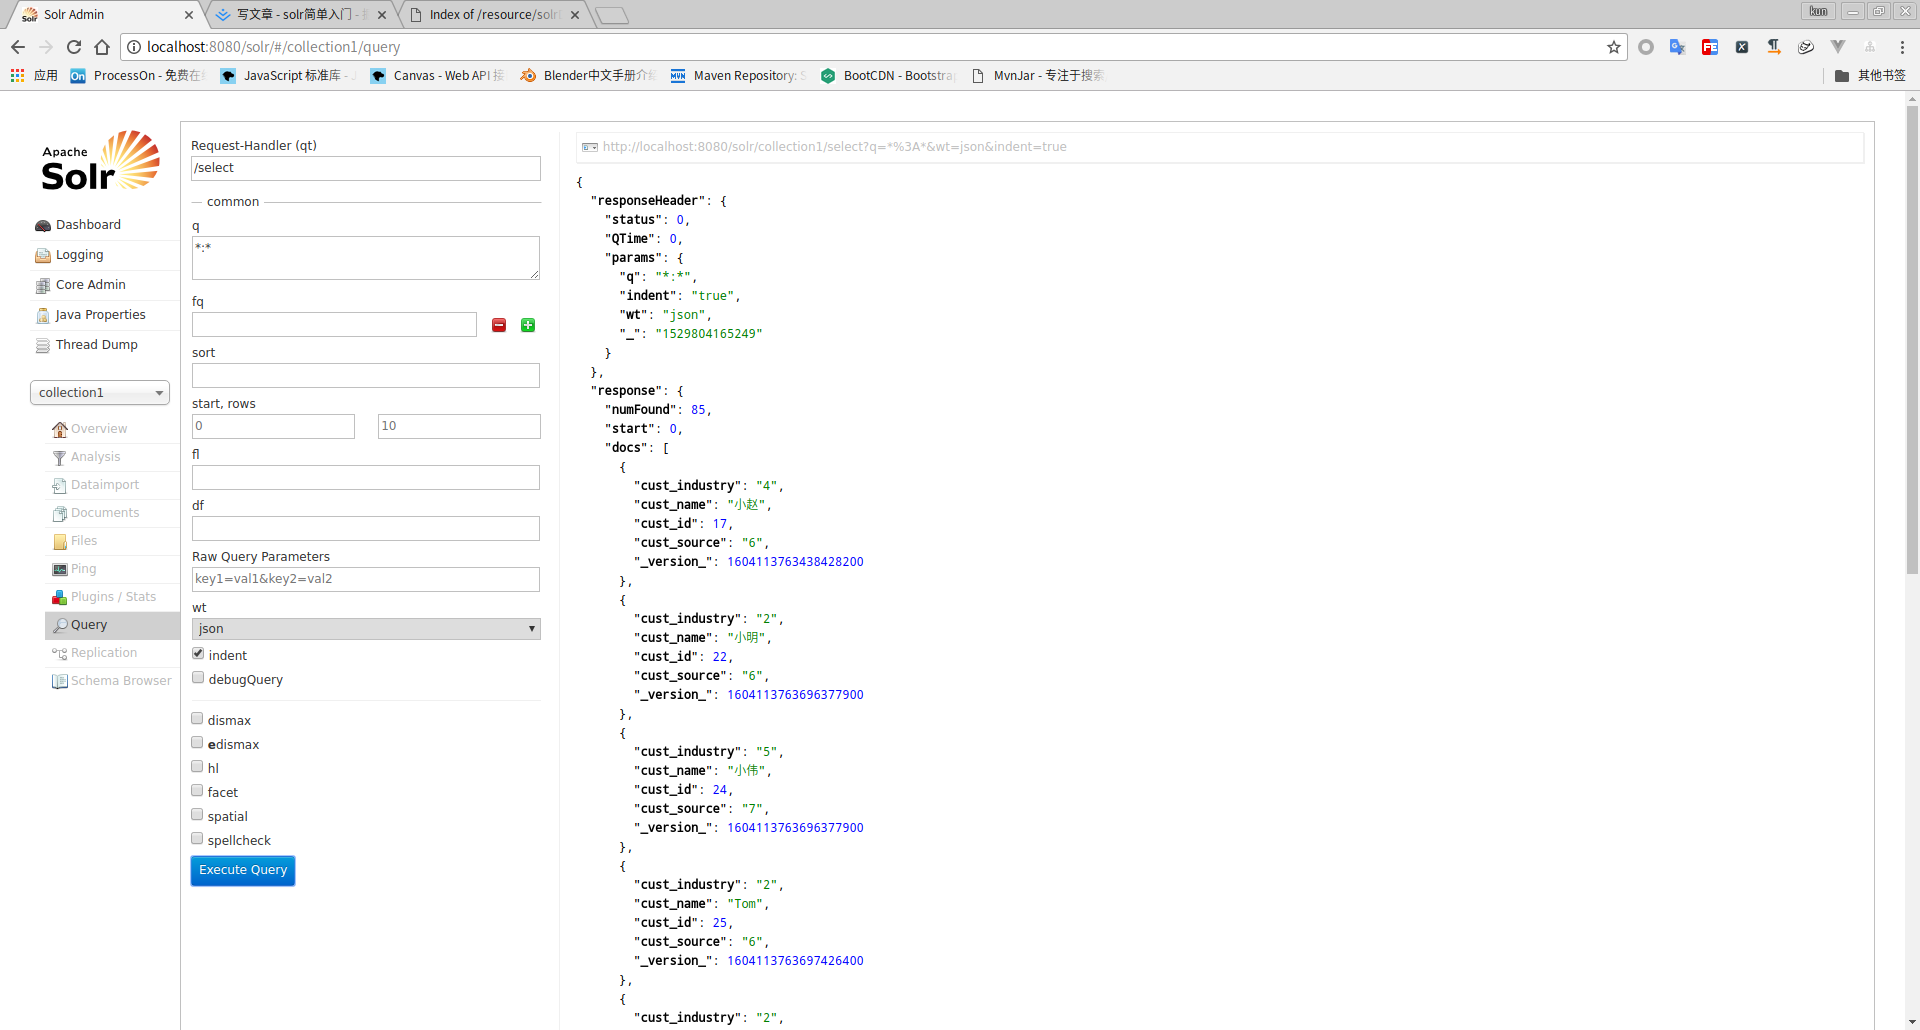View Java Properties page

click(100, 315)
